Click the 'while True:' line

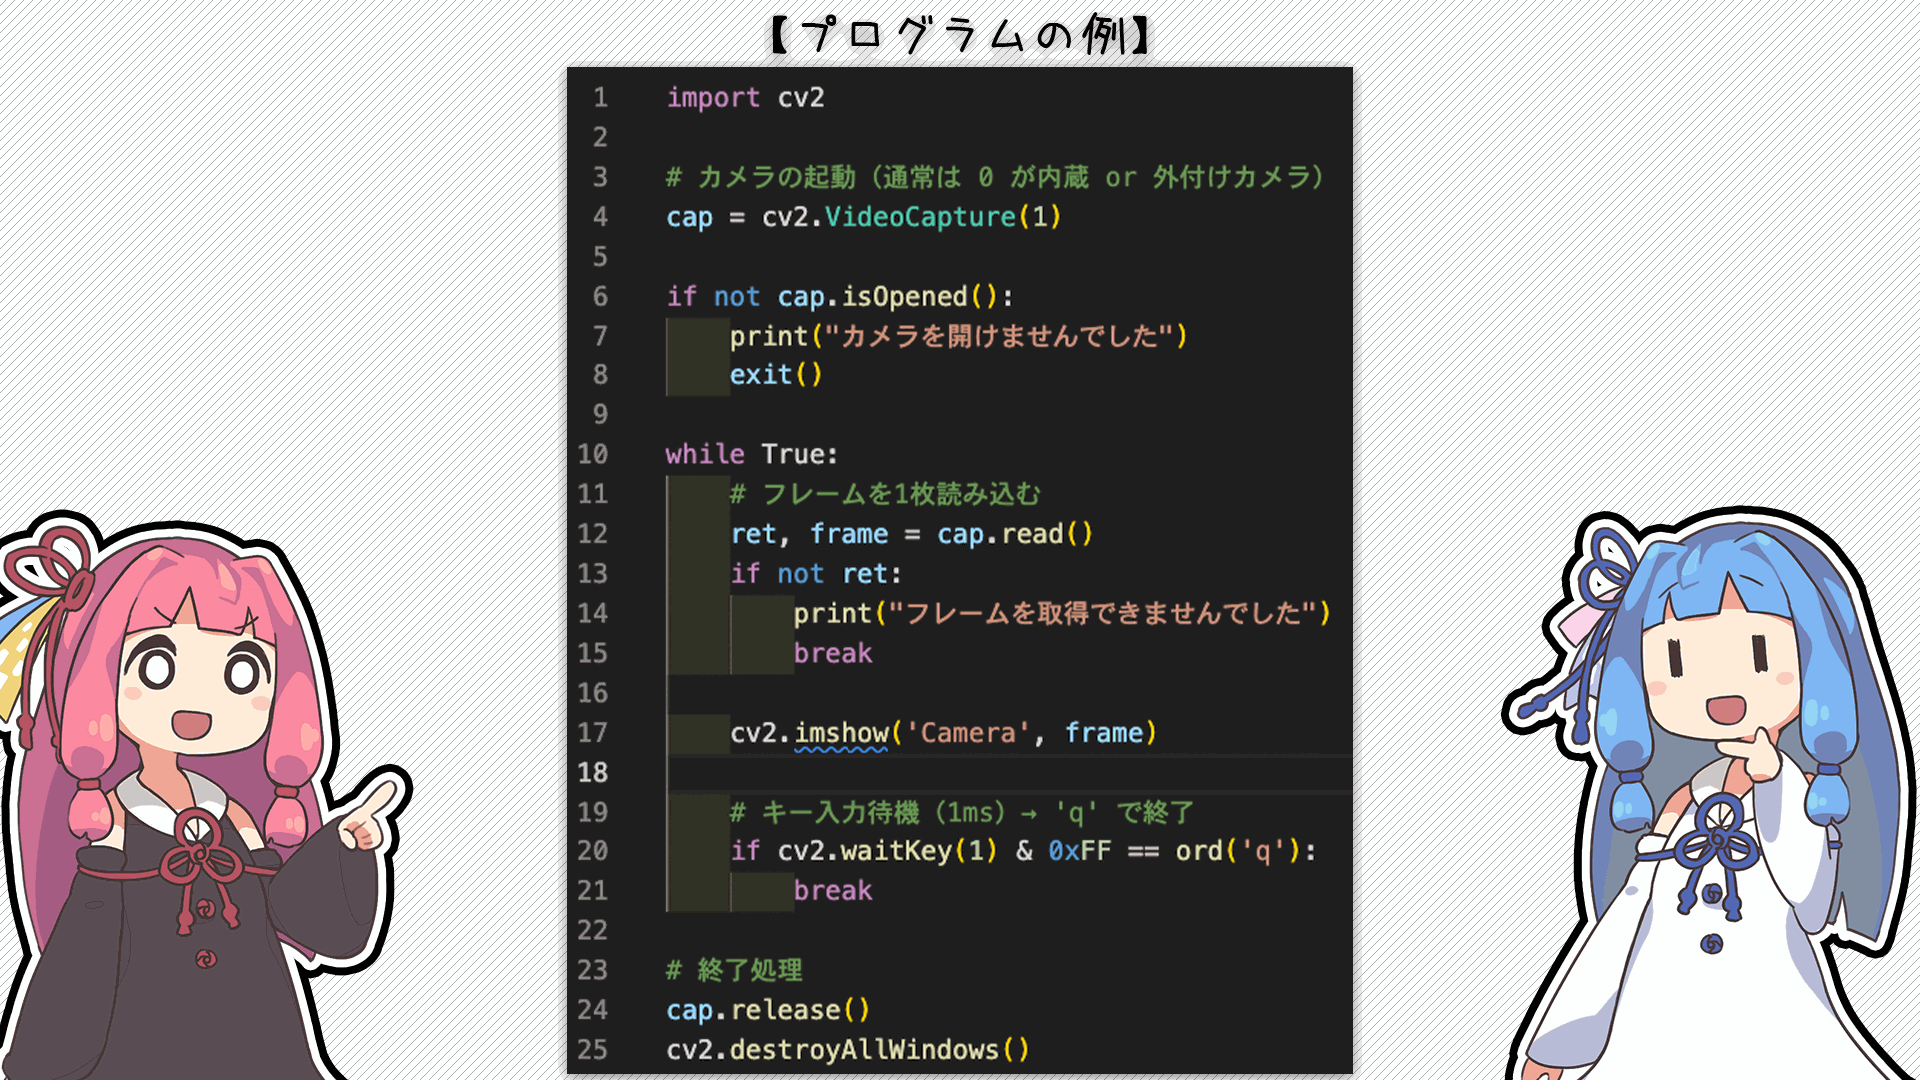752,454
